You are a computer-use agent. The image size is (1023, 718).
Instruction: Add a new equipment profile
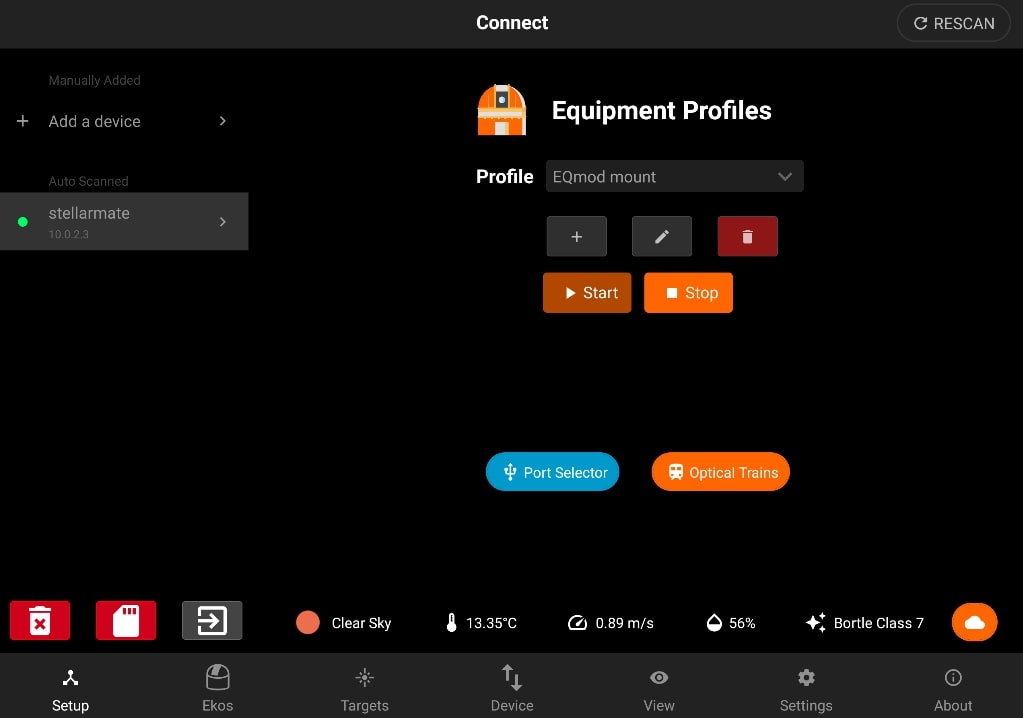pyautogui.click(x=576, y=236)
